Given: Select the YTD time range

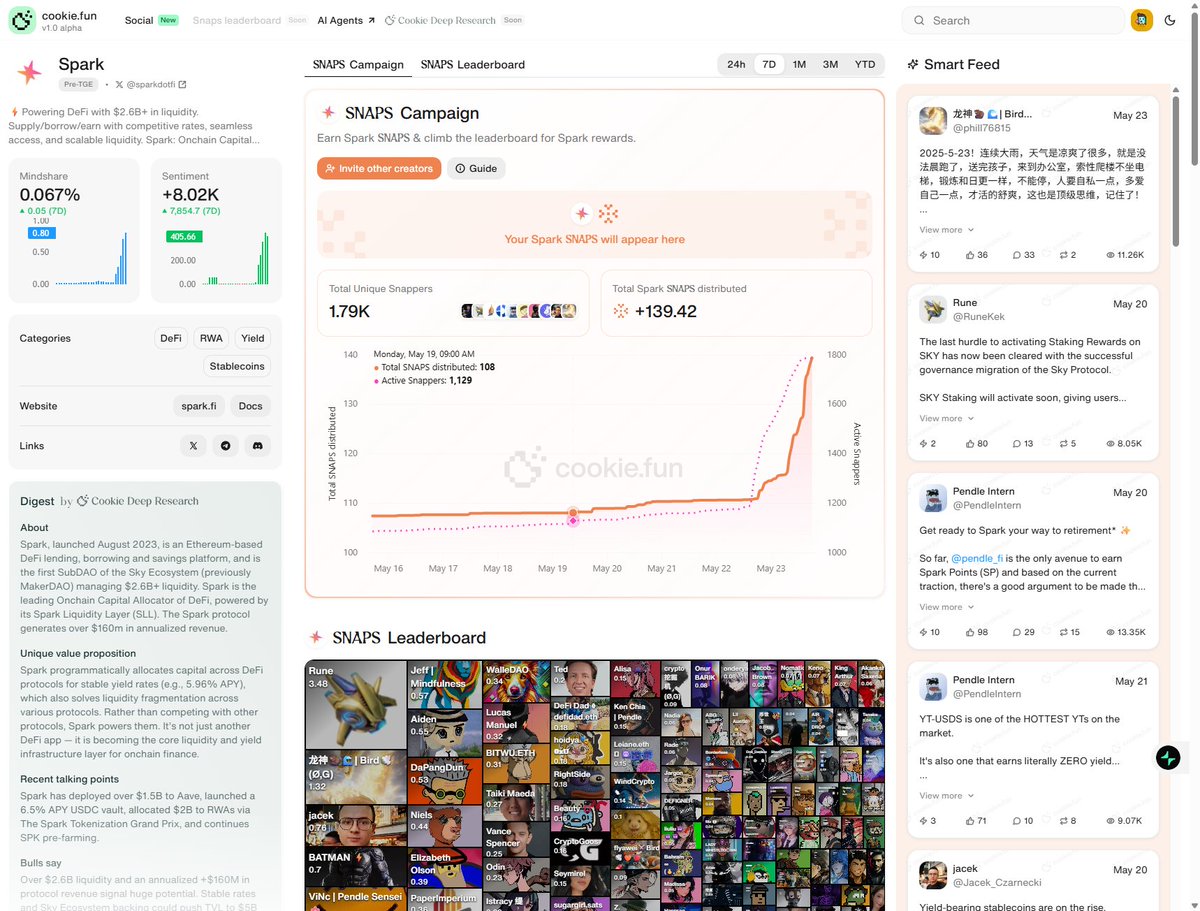Looking at the screenshot, I should click(865, 64).
